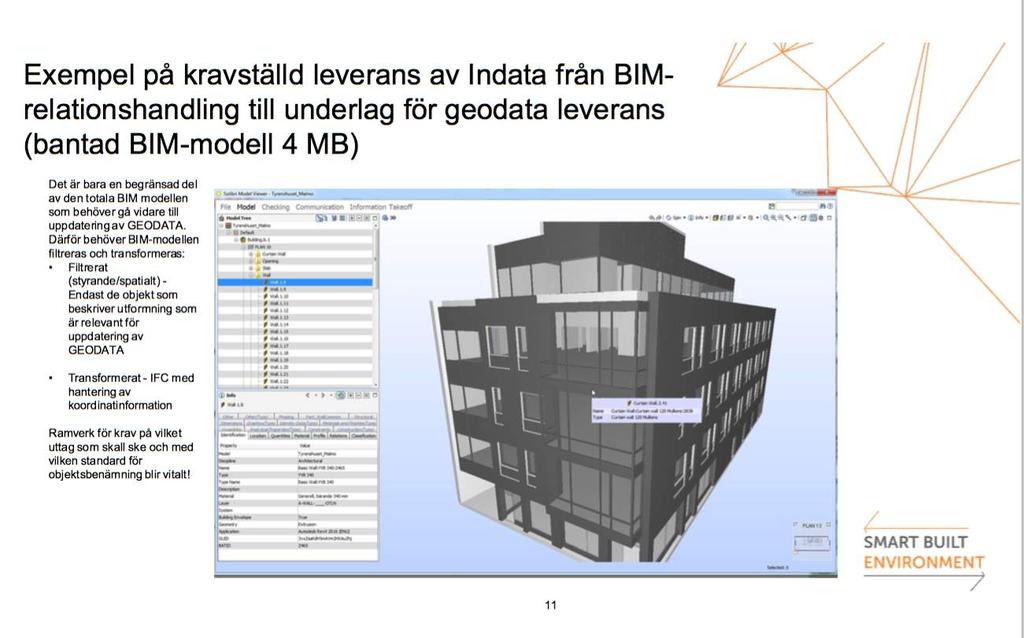Open the Spin tool dropdown arrow
Image resolution: width=1024 pixels, height=638 pixels.
(686, 218)
